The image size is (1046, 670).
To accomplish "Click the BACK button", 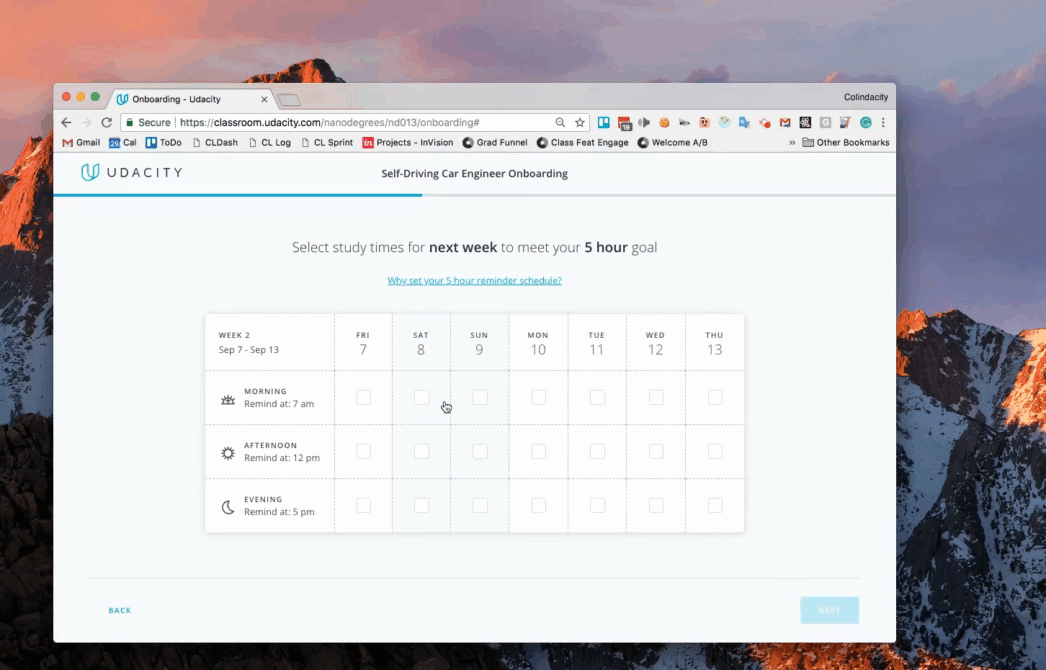I will tap(120, 609).
